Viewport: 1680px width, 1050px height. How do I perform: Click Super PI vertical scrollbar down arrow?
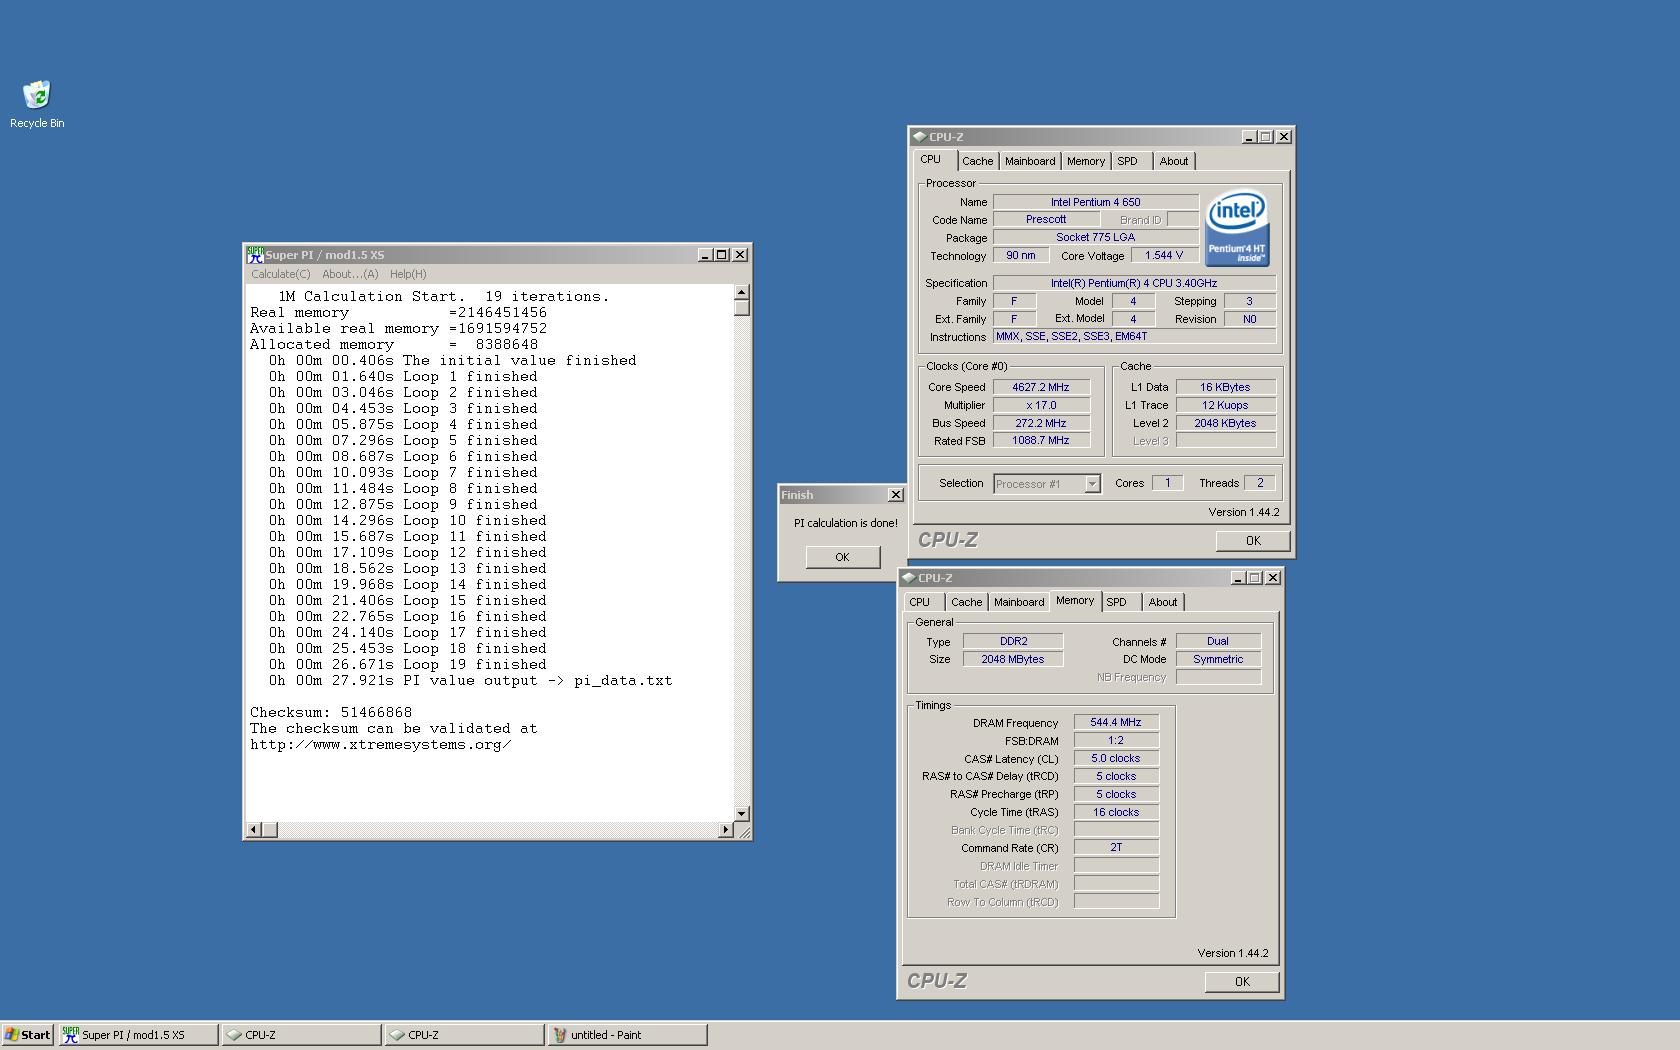tap(741, 813)
